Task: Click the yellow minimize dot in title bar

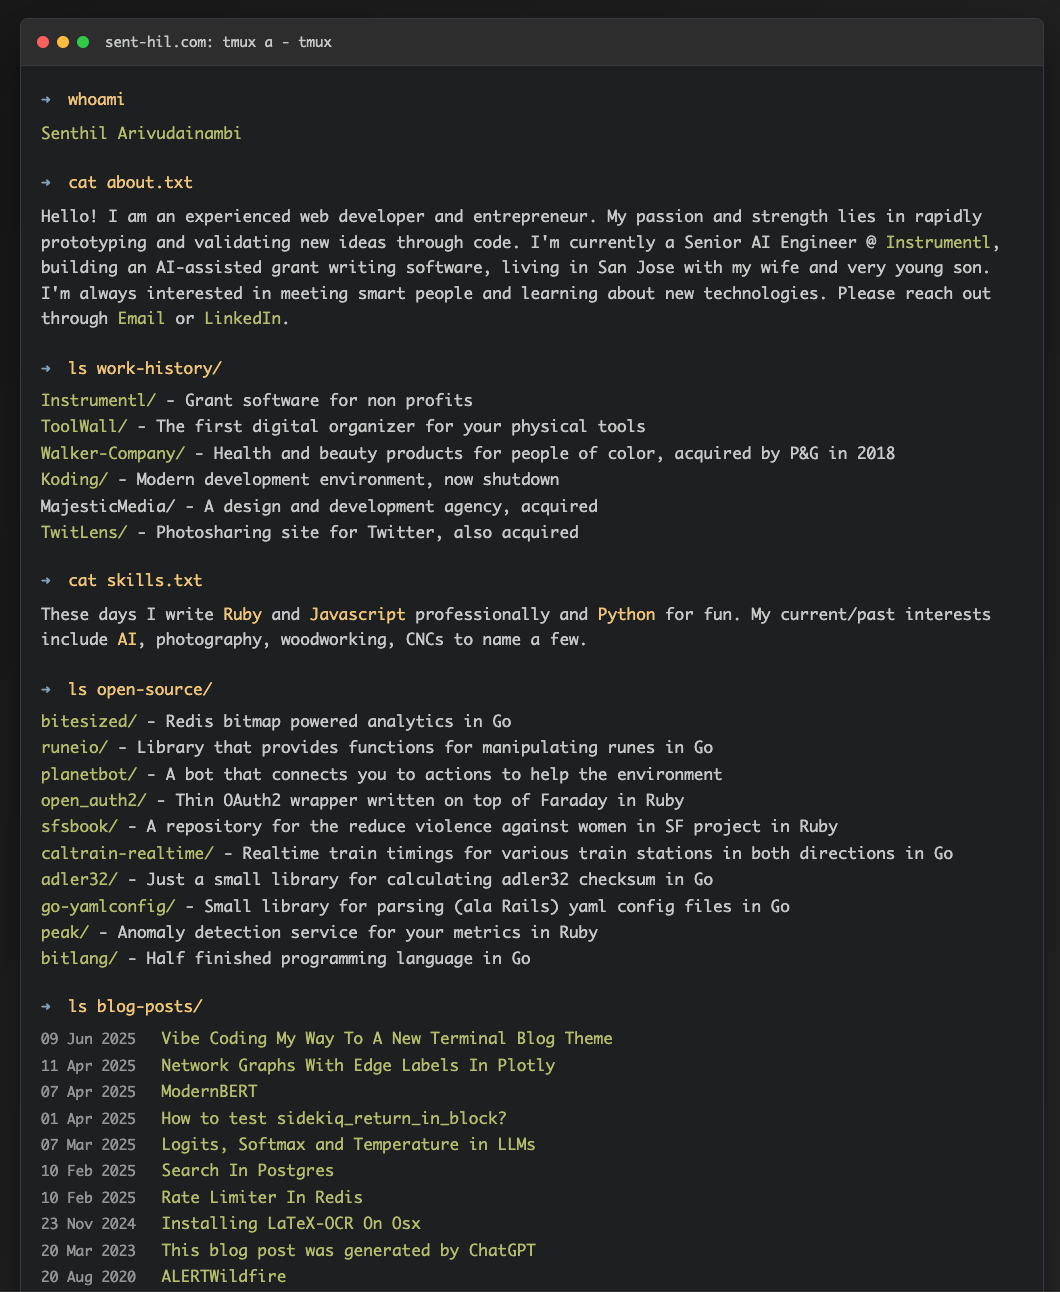Action: (x=63, y=42)
